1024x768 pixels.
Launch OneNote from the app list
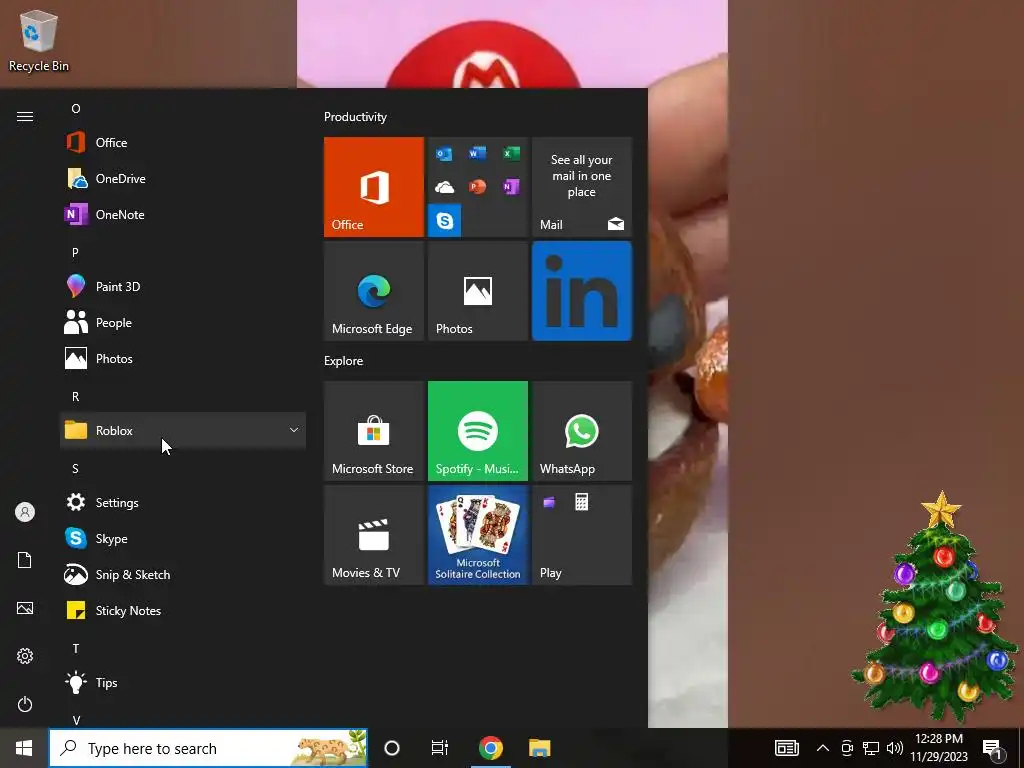(x=183, y=214)
